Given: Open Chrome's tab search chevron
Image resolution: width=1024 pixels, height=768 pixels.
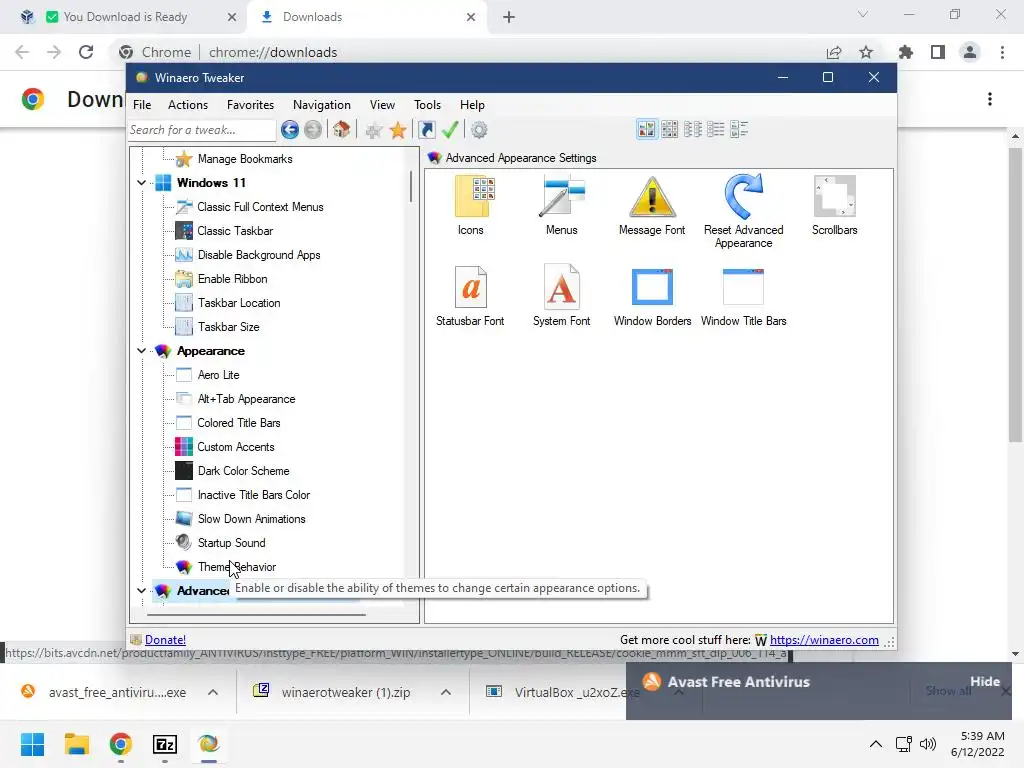Looking at the screenshot, I should (863, 14).
